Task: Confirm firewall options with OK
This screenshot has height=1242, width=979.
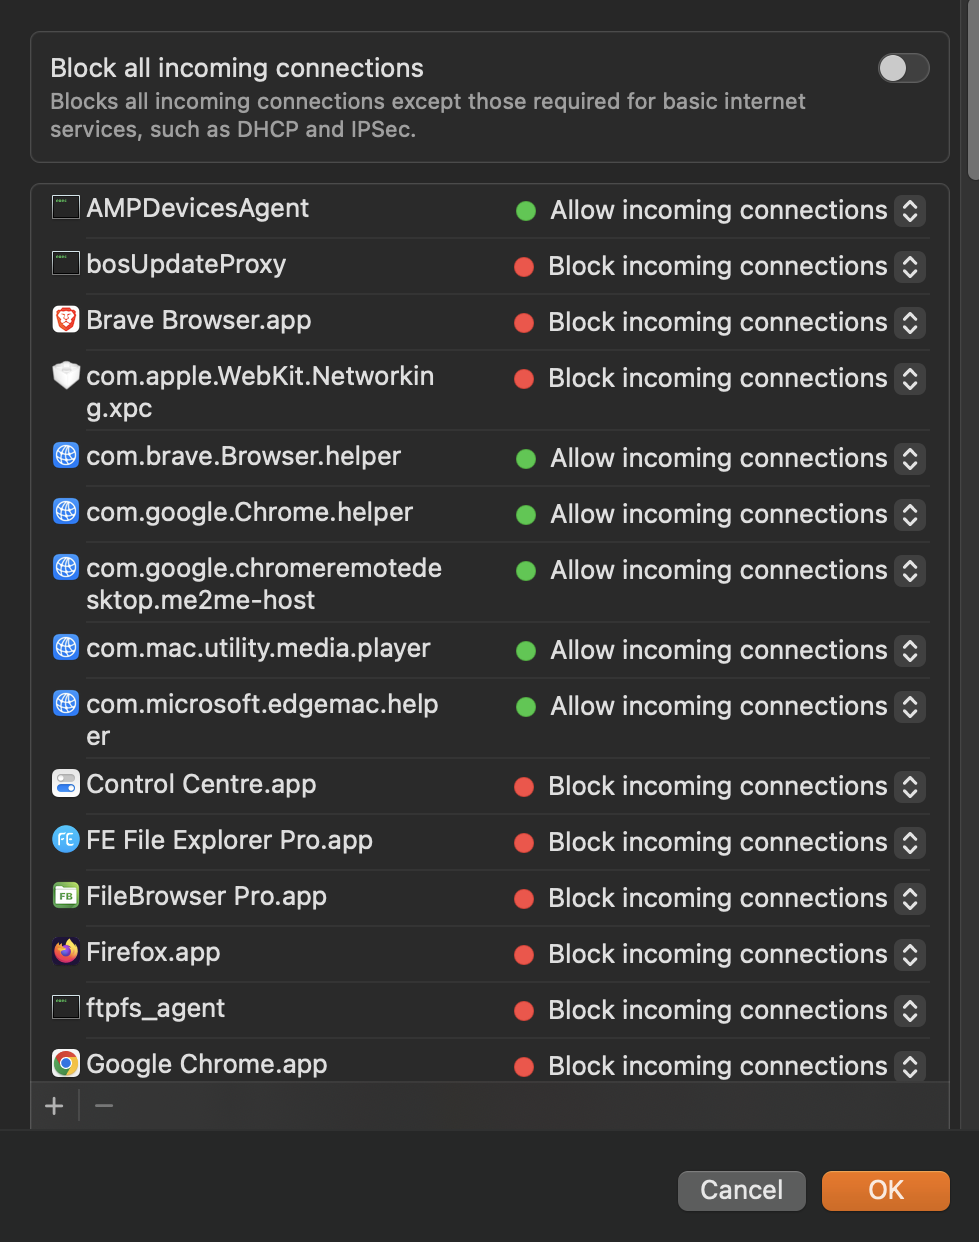Action: click(886, 1190)
